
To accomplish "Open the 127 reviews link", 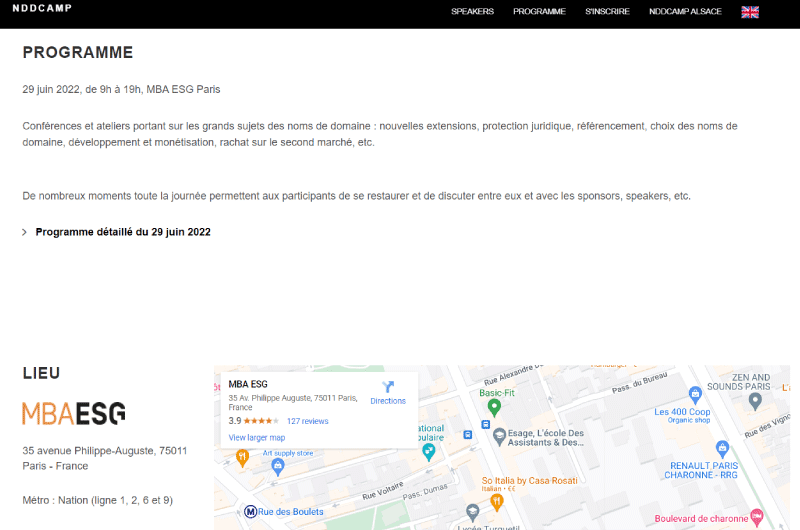I will (x=308, y=421).
